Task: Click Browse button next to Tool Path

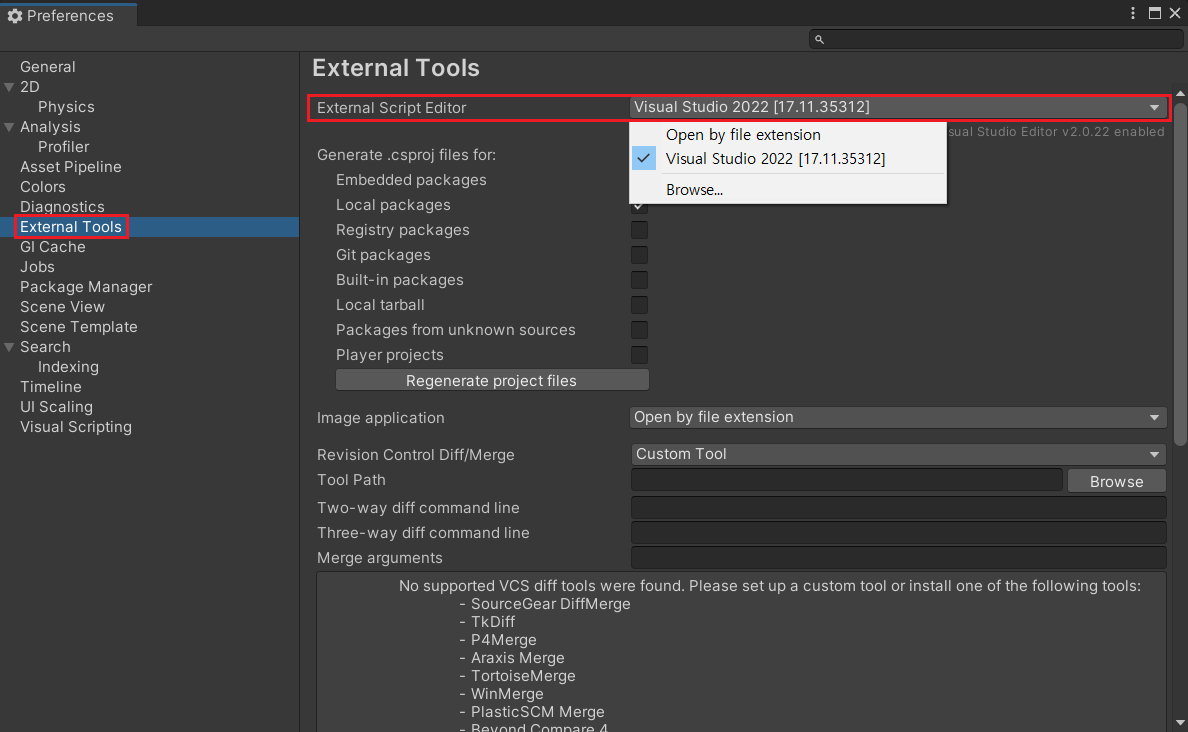Action: (x=1116, y=481)
